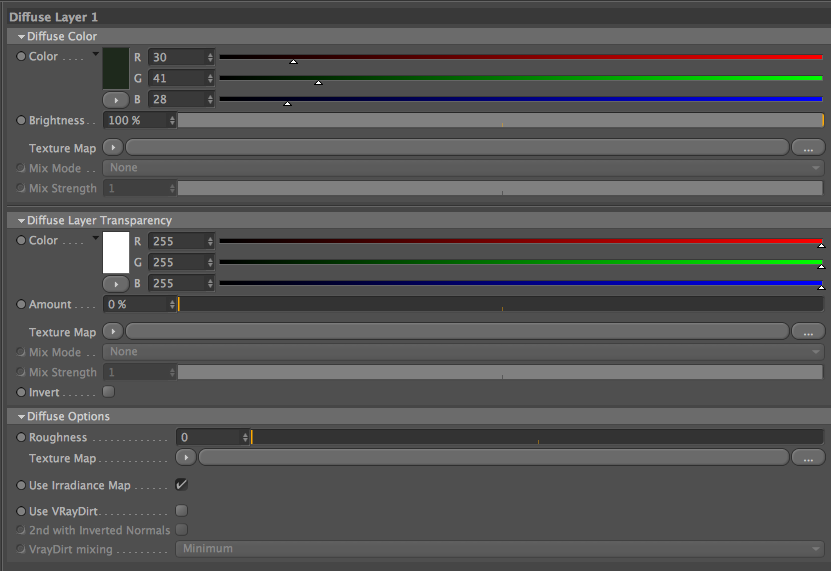The image size is (831, 571).
Task: Enable the Use VRayDirt checkbox
Action: pos(181,511)
